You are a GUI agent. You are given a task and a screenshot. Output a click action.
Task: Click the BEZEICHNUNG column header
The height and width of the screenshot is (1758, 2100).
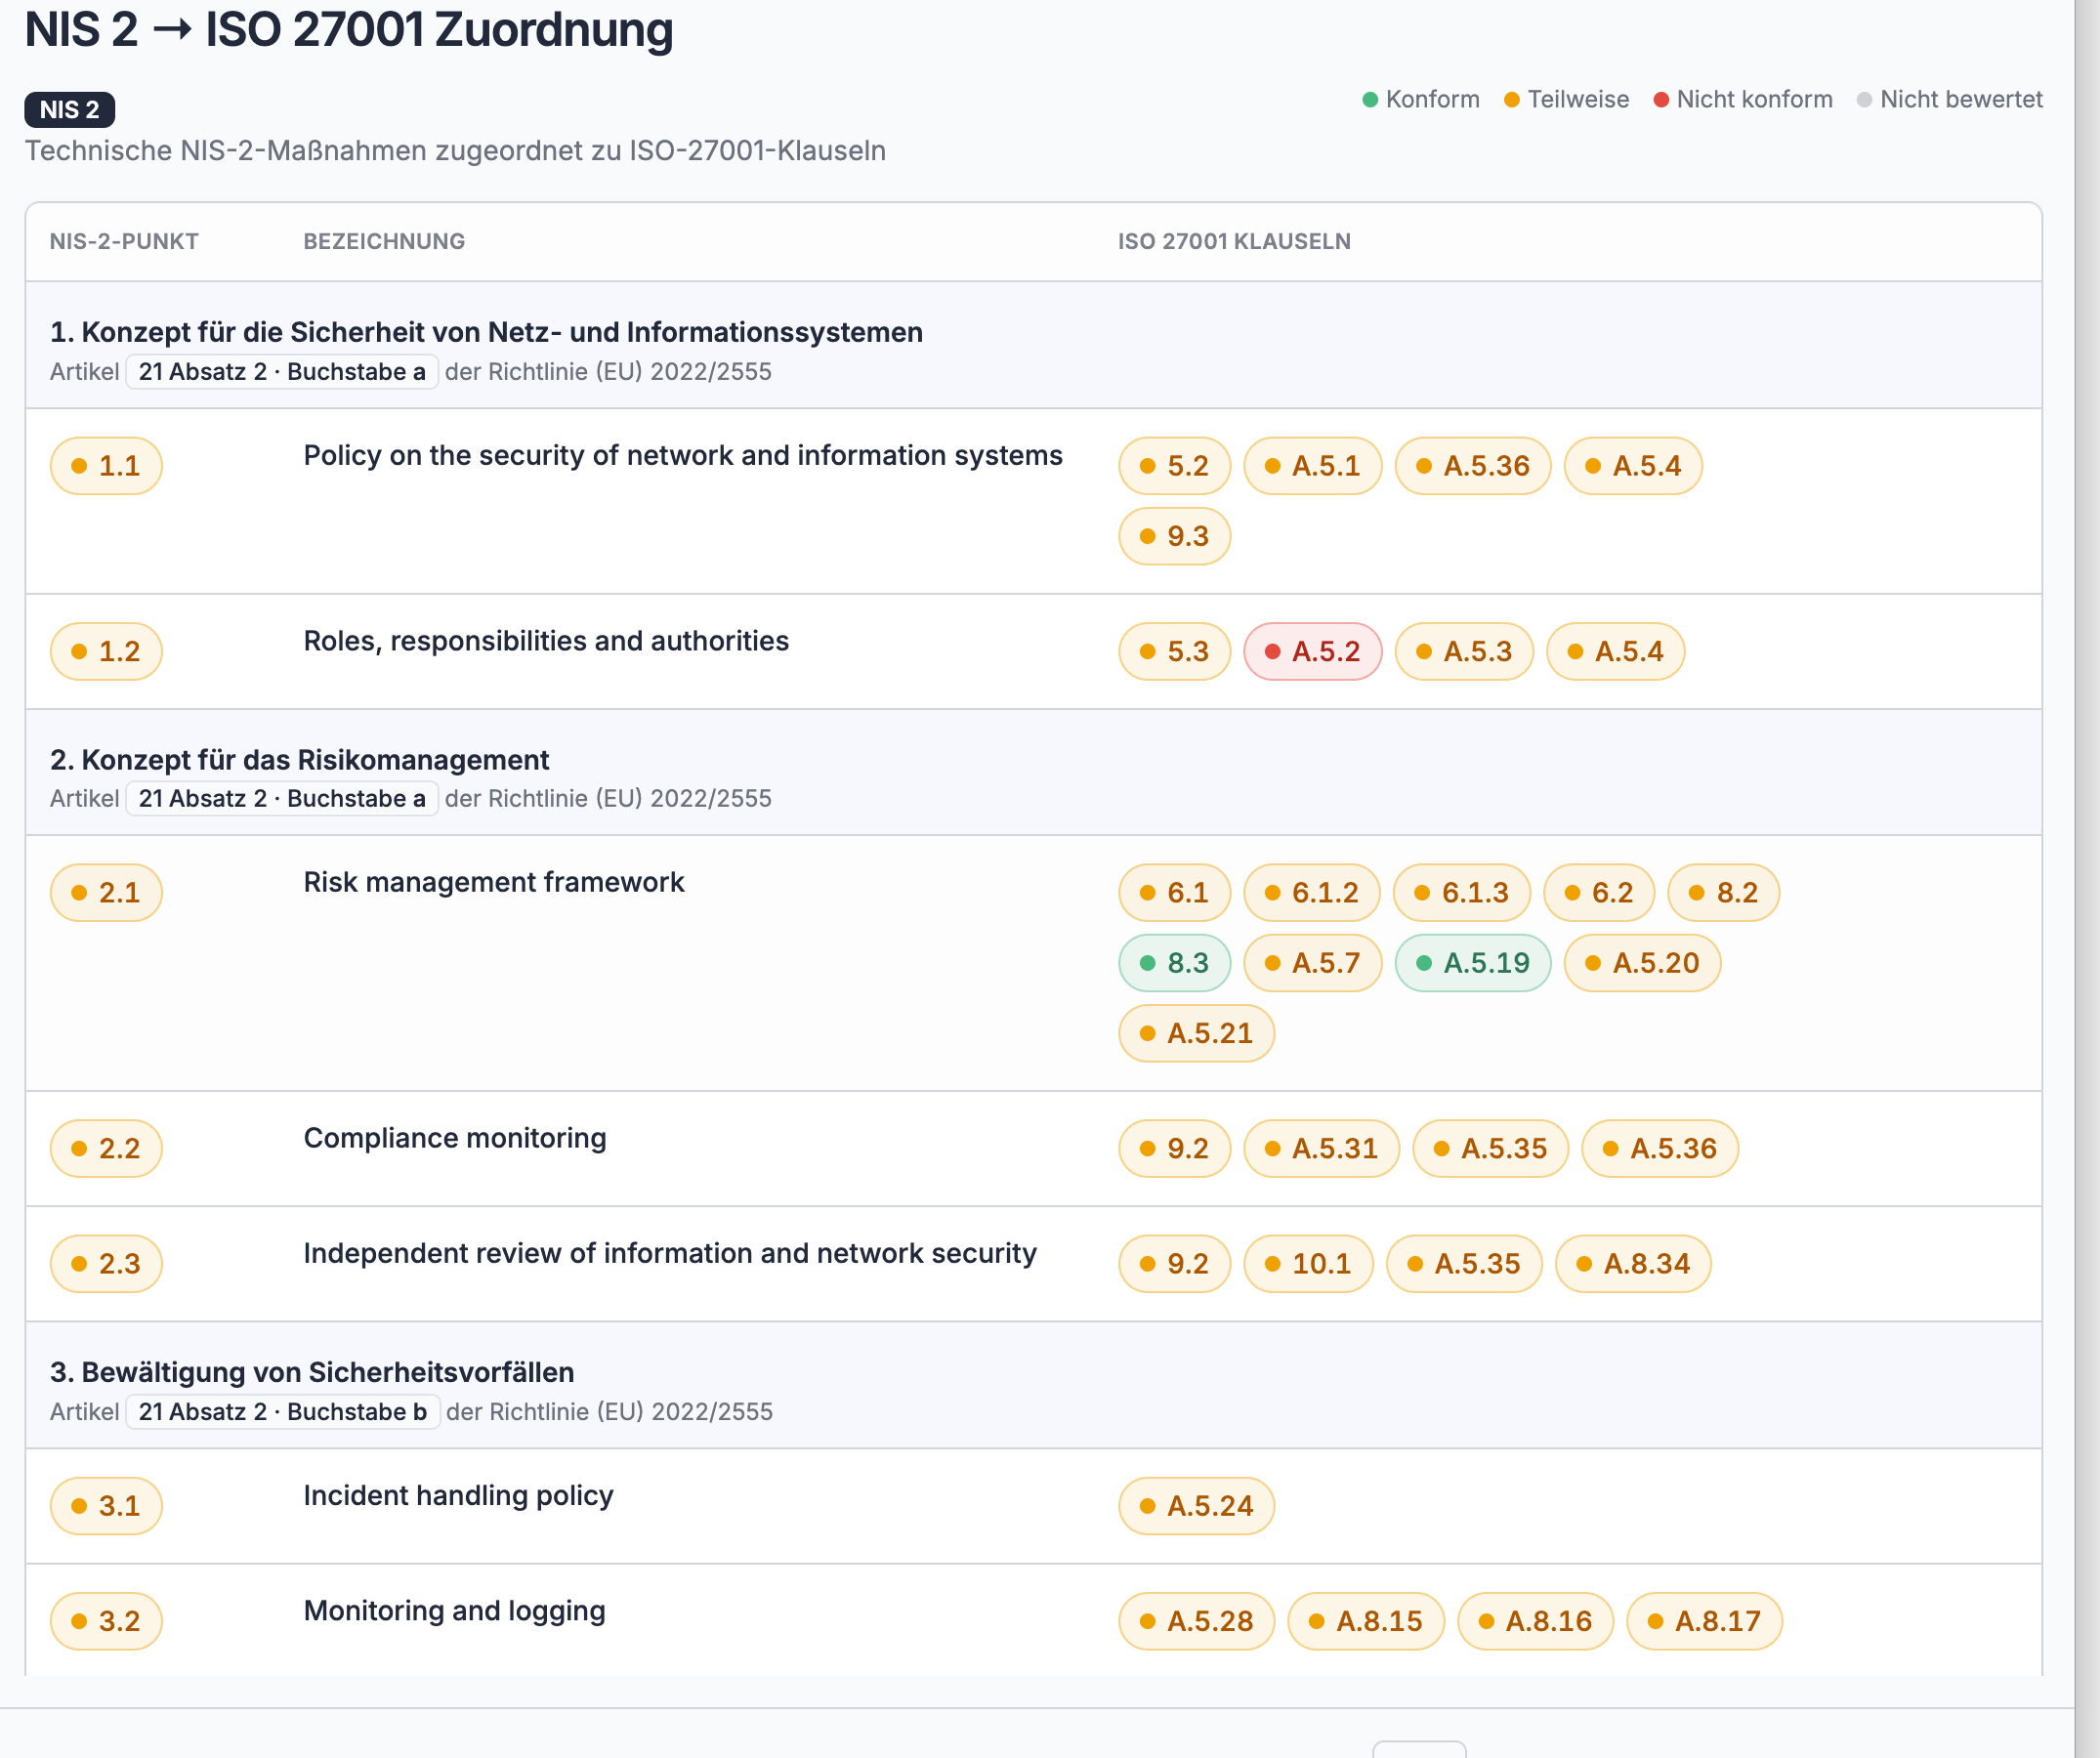[384, 242]
